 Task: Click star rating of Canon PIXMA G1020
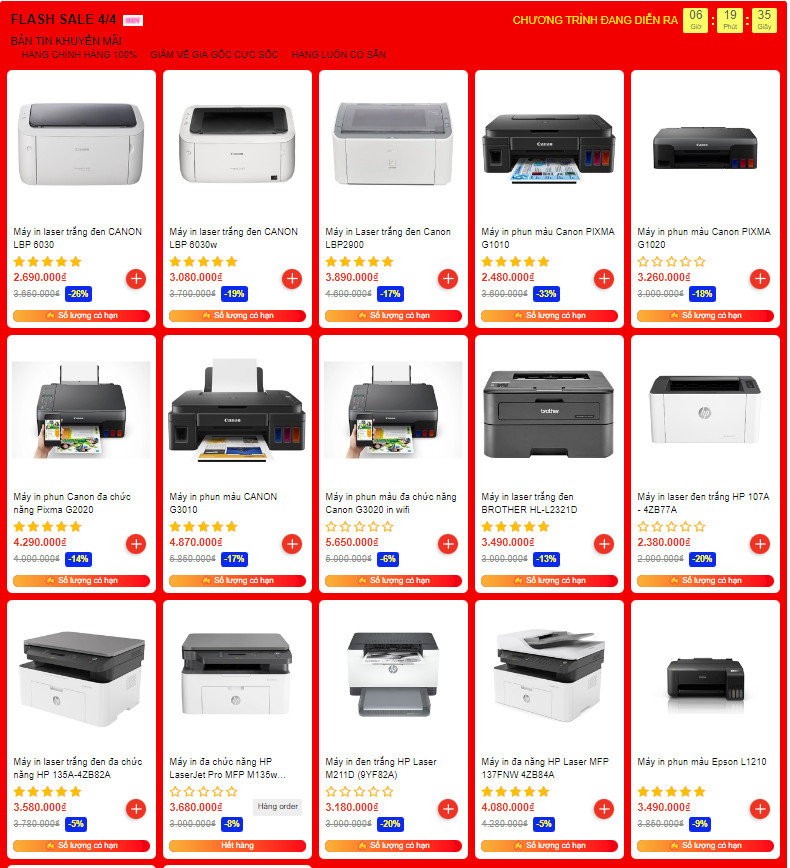pos(671,261)
